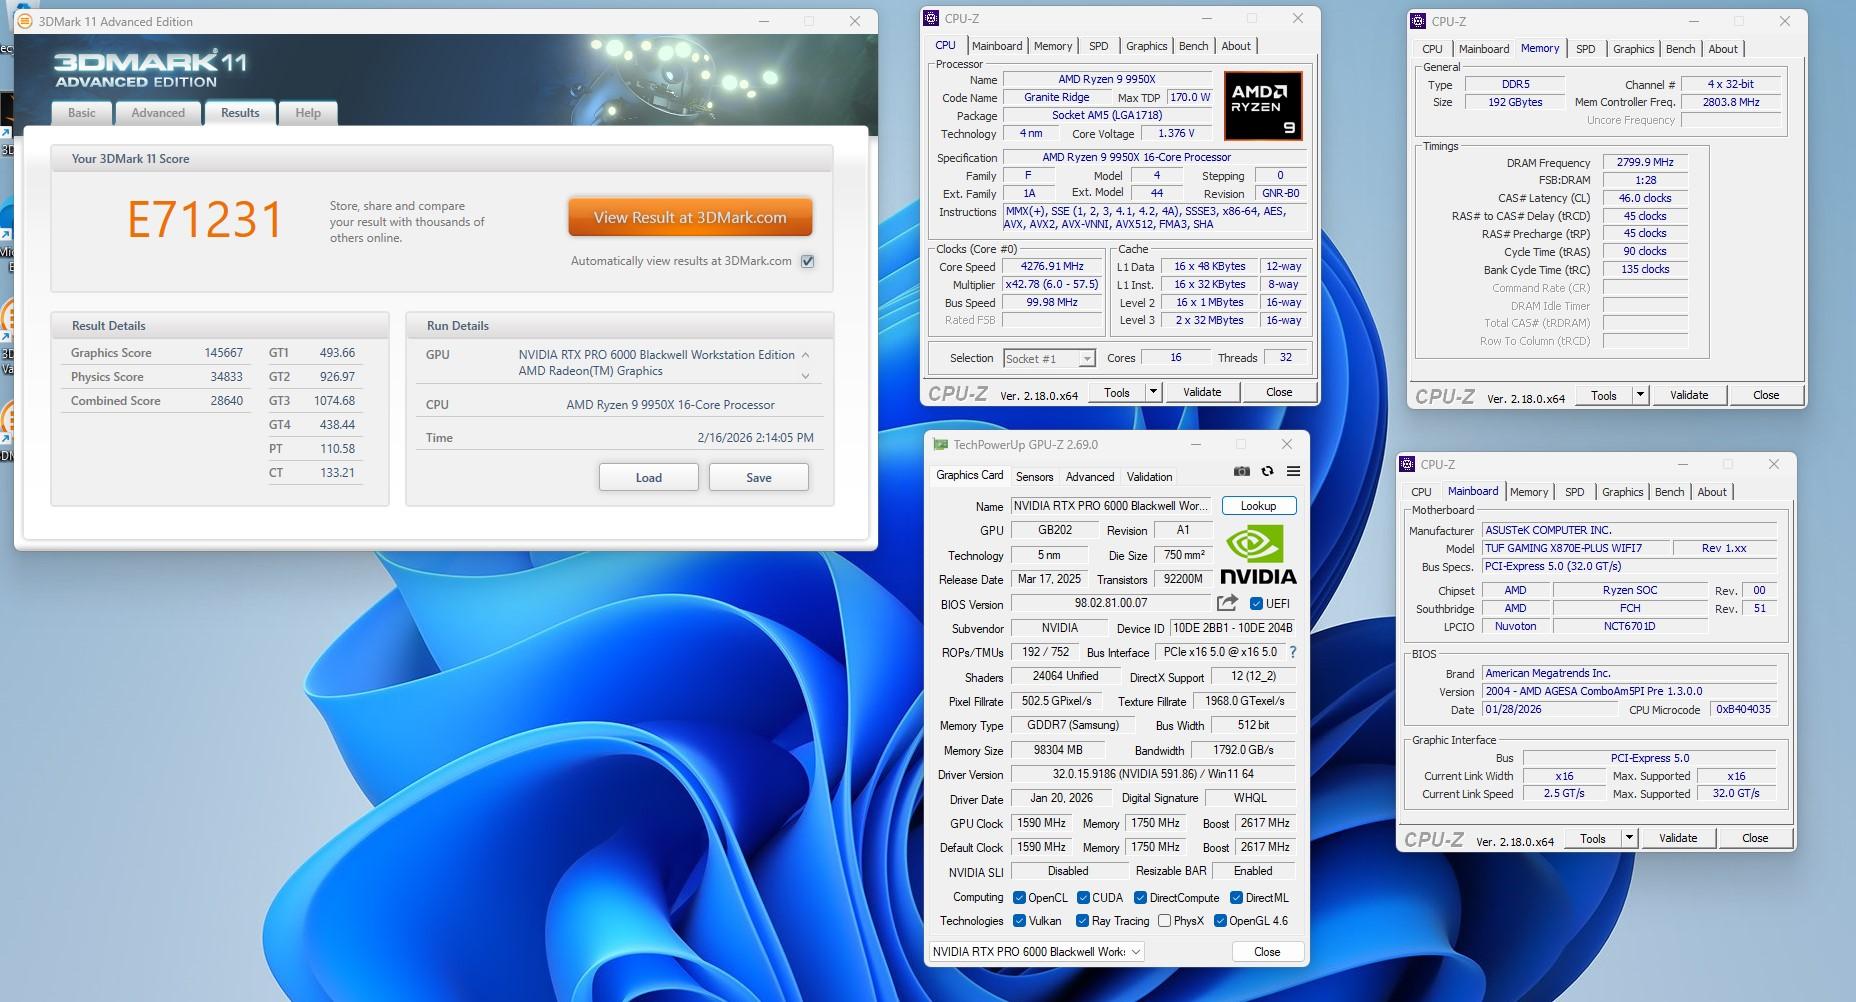Click the AMD Ryzen 9 logo
Screen dimensions: 1856x1002
[1263, 106]
